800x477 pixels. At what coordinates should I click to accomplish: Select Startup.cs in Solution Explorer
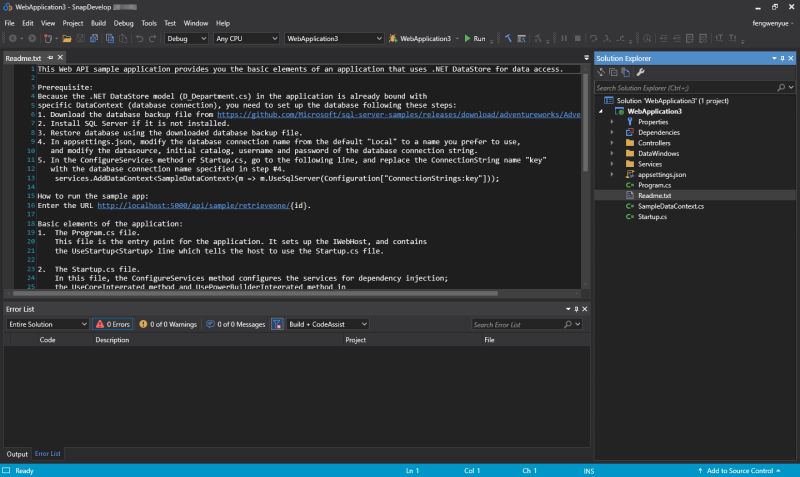(652, 217)
